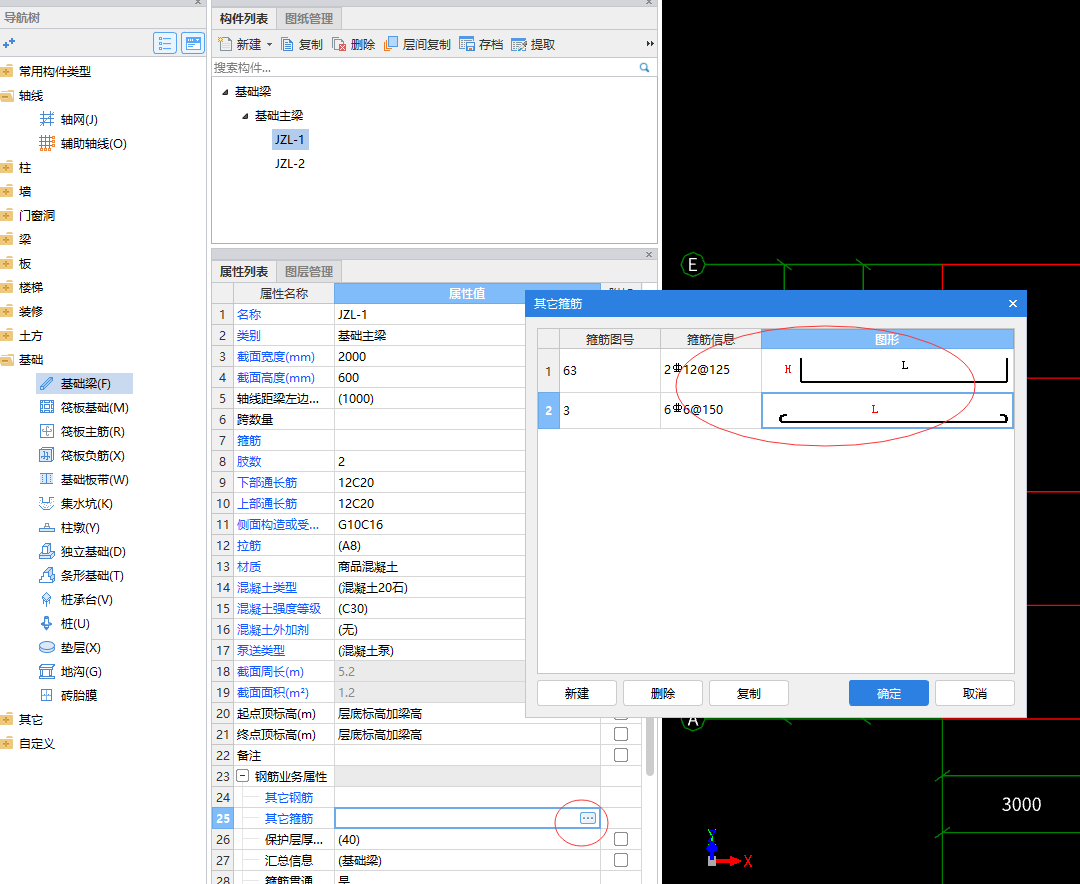
Task: Show more toolbar items chevron
Action: [650, 43]
